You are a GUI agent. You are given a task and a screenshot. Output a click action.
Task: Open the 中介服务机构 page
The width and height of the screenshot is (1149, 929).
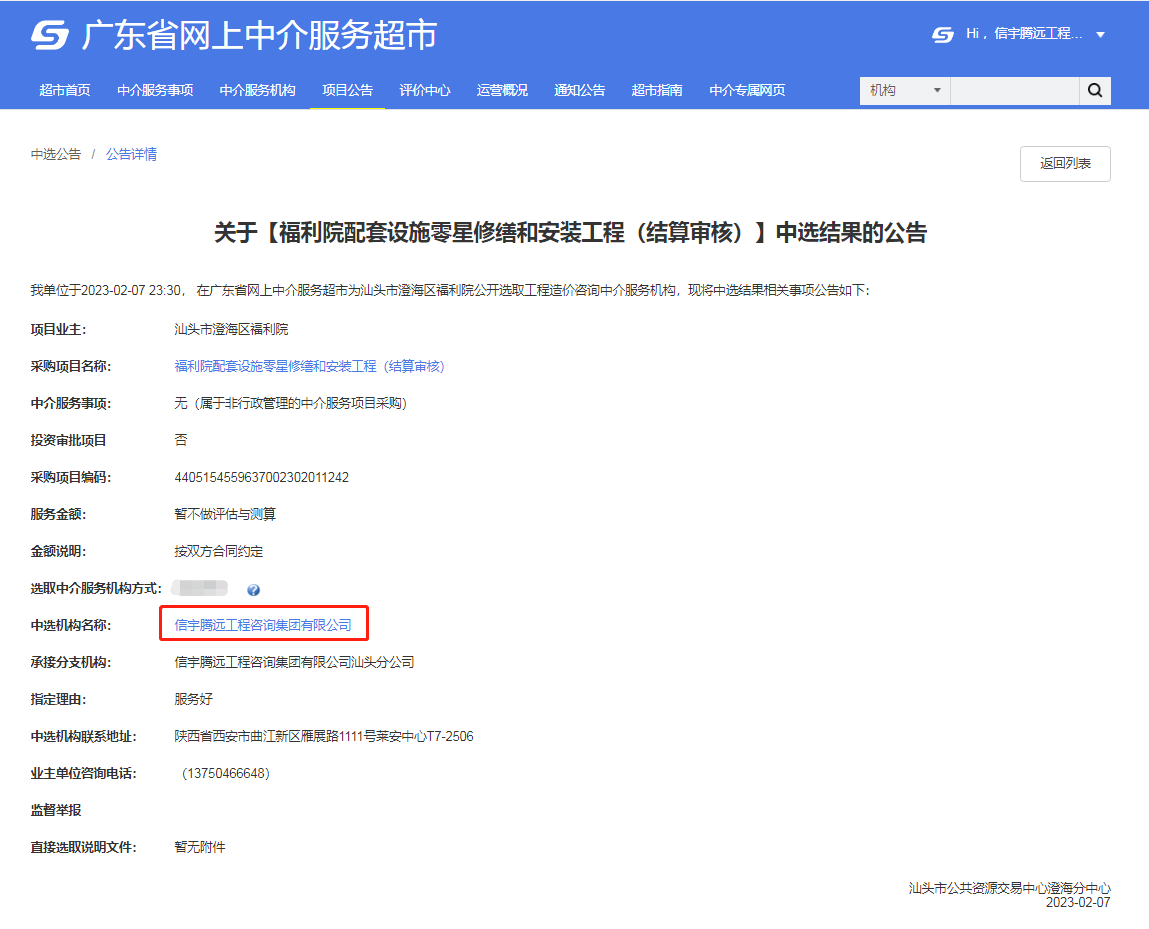(x=257, y=89)
